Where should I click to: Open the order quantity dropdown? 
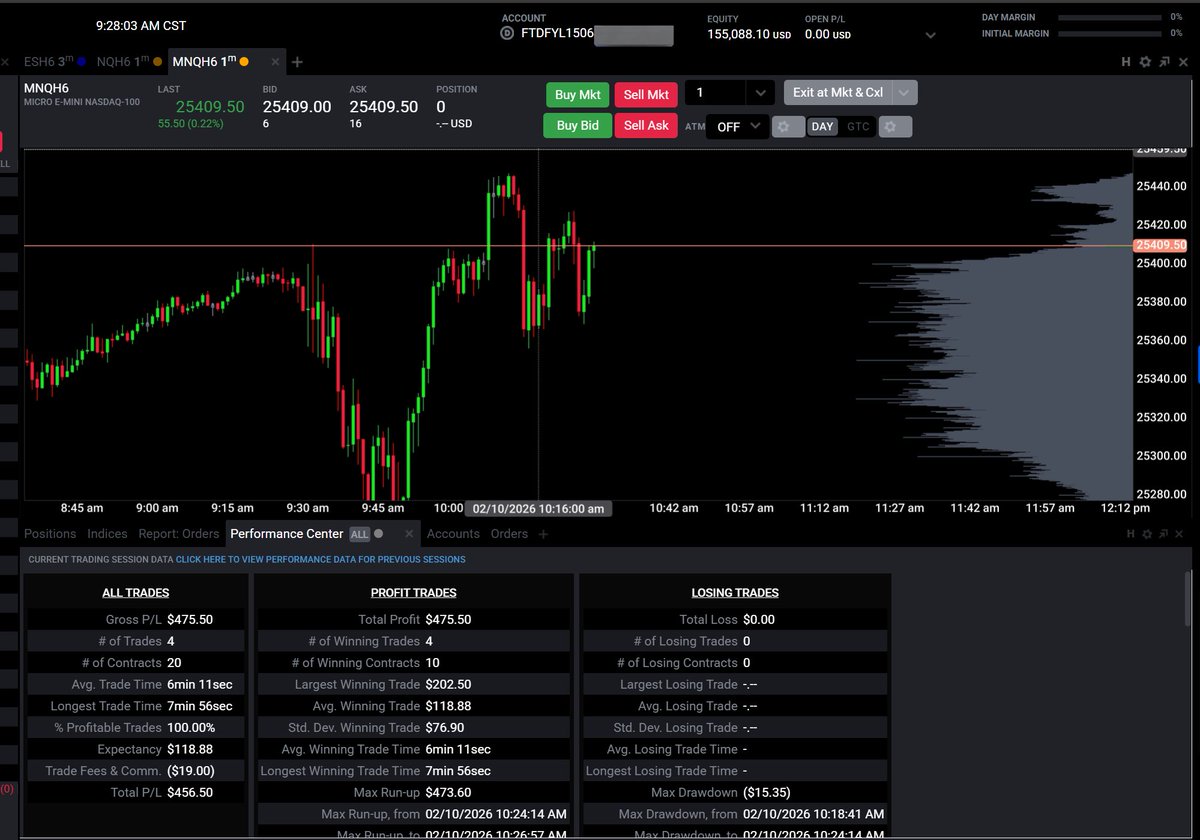761,93
